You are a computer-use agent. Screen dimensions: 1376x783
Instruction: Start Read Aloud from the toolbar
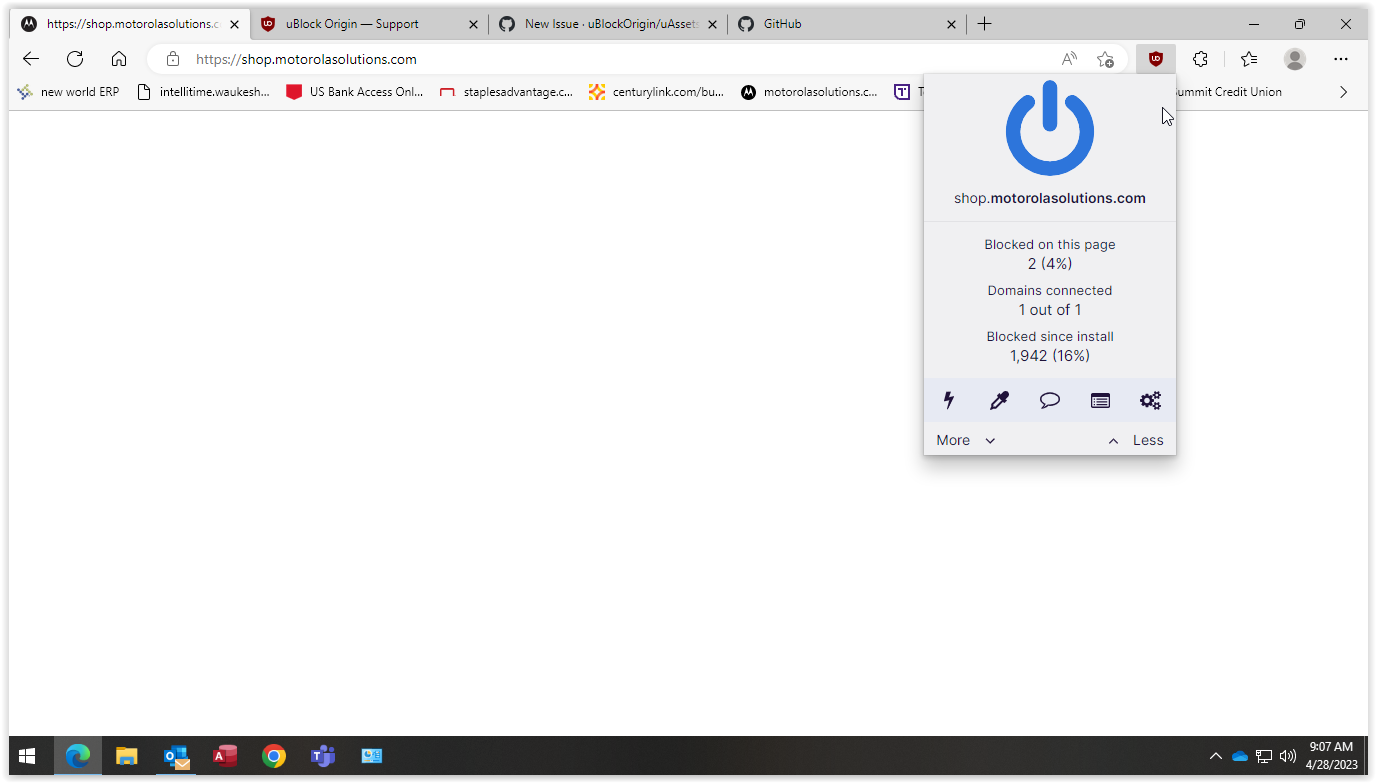[1068, 59]
